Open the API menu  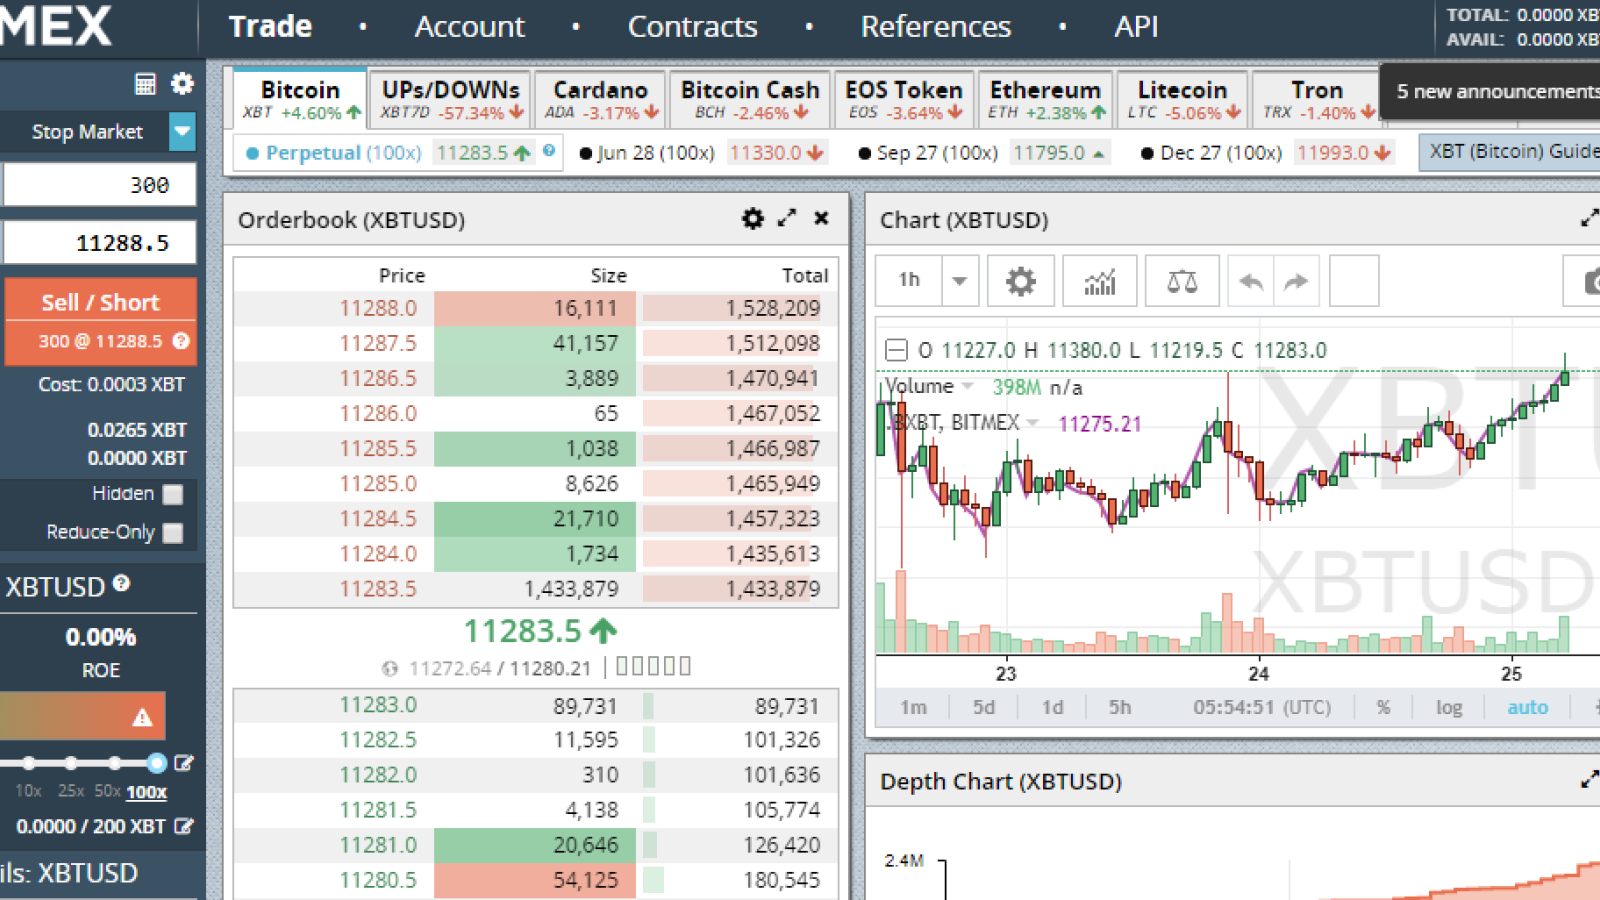(x=1137, y=27)
